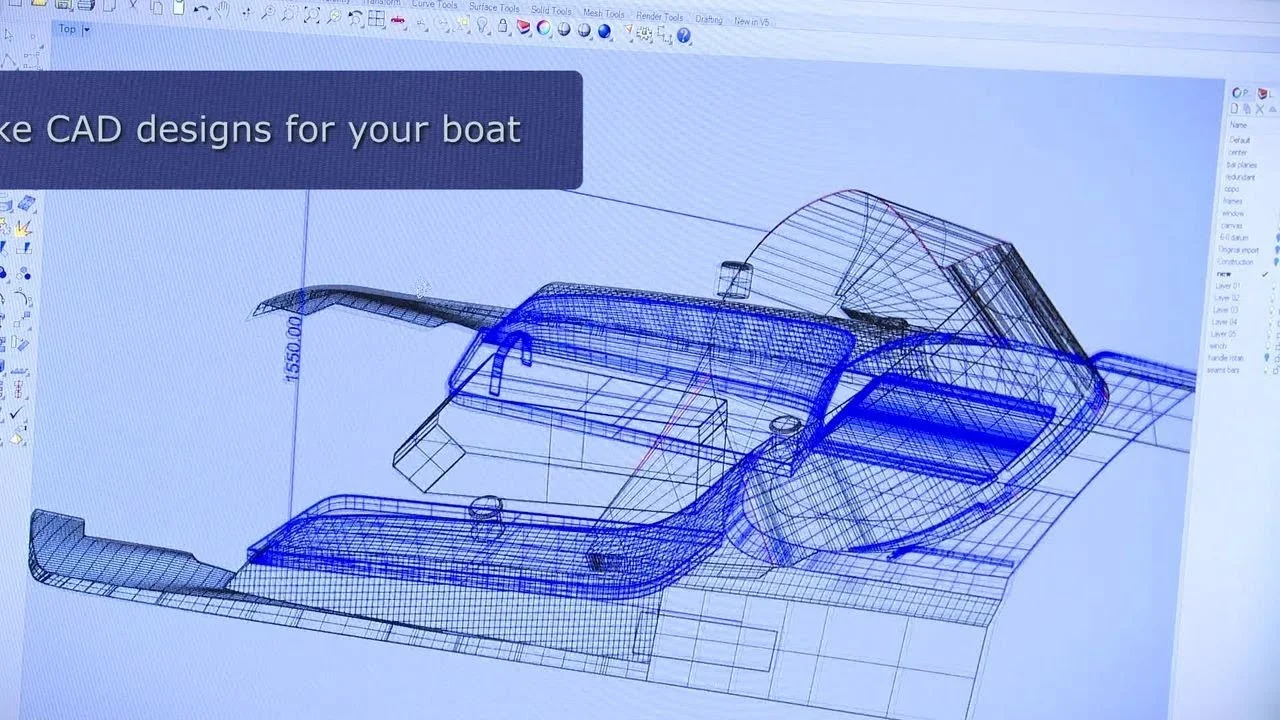Select the 'frames' layer row
Image resolution: width=1280 pixels, height=720 pixels.
[x=1231, y=201]
